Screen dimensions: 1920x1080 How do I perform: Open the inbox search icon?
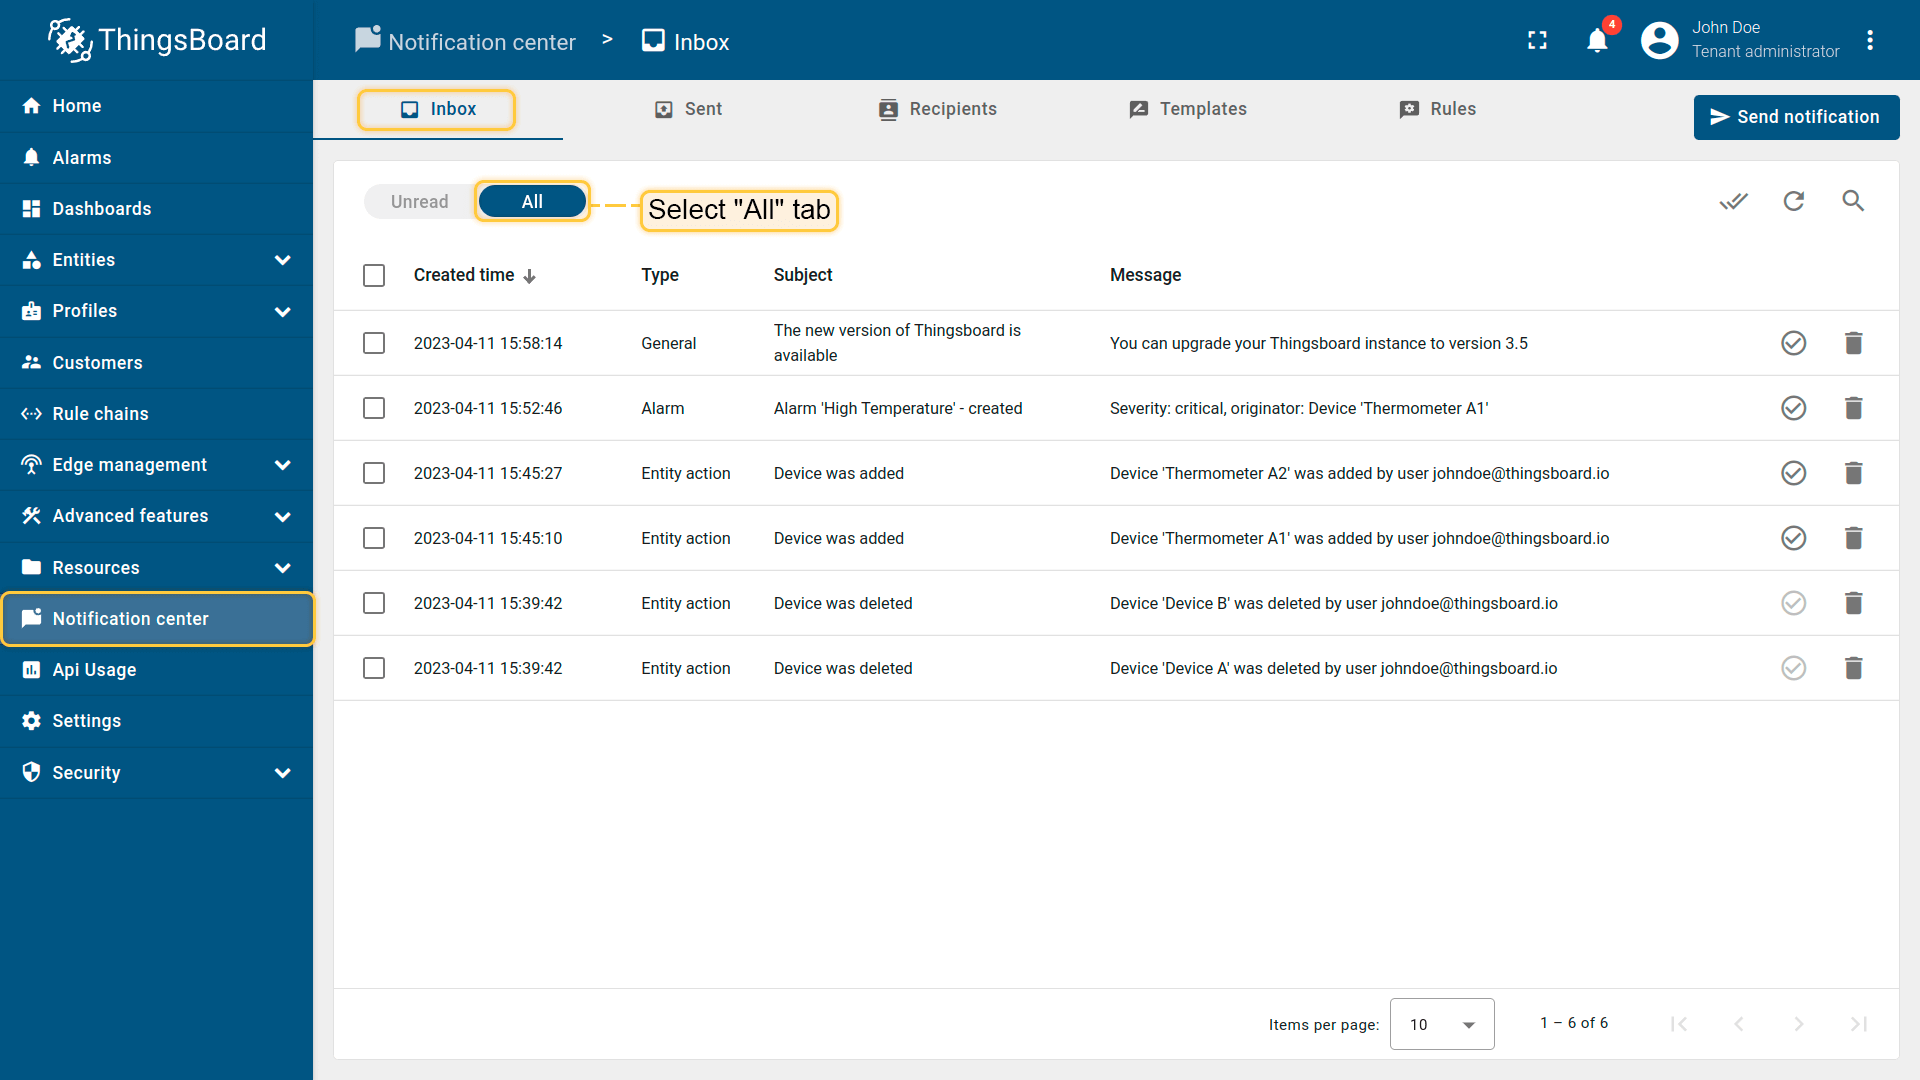1853,201
